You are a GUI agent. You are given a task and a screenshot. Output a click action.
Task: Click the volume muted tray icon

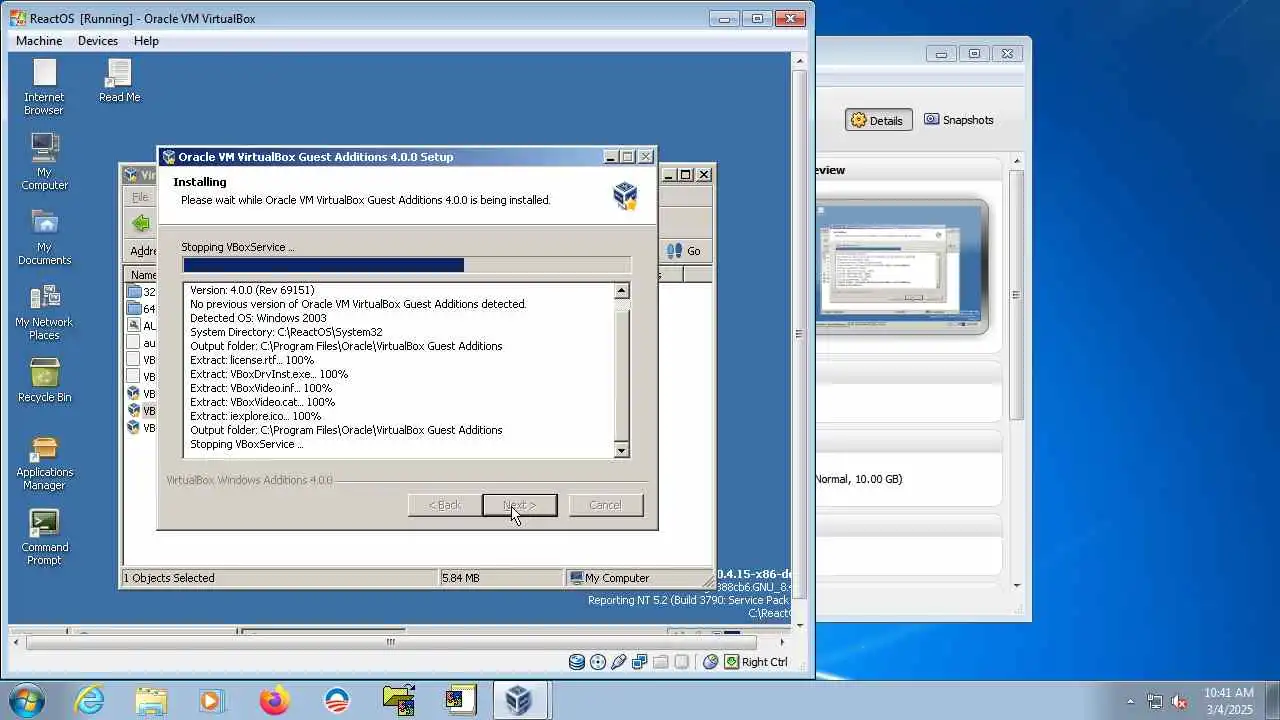coord(1179,701)
